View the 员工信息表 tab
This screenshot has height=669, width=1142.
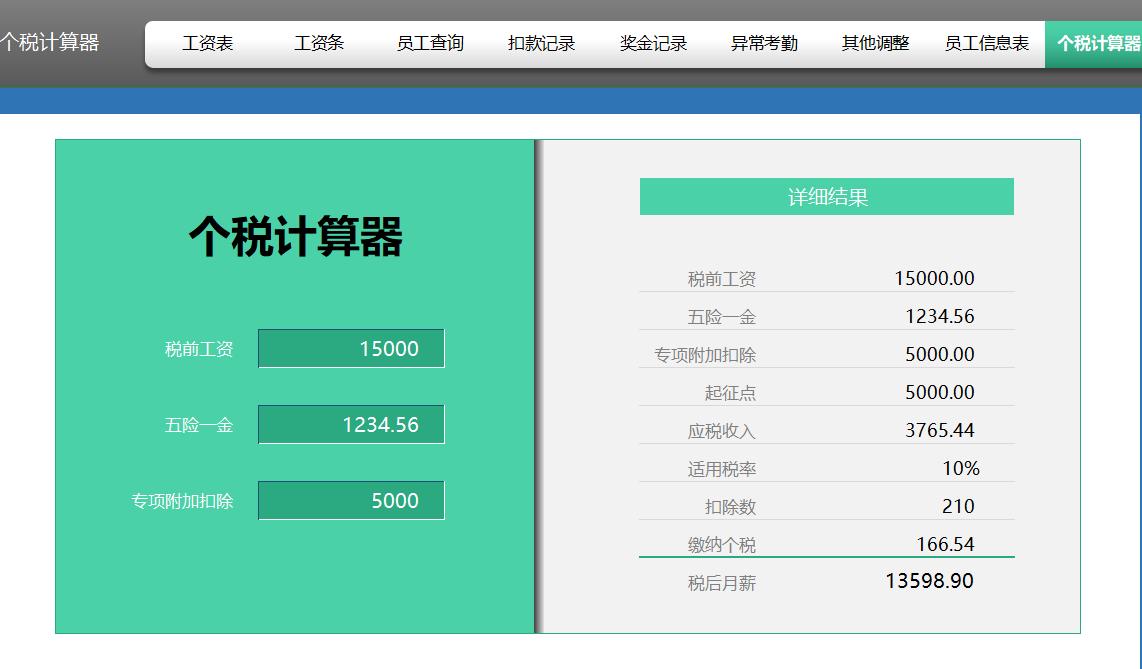[x=986, y=43]
